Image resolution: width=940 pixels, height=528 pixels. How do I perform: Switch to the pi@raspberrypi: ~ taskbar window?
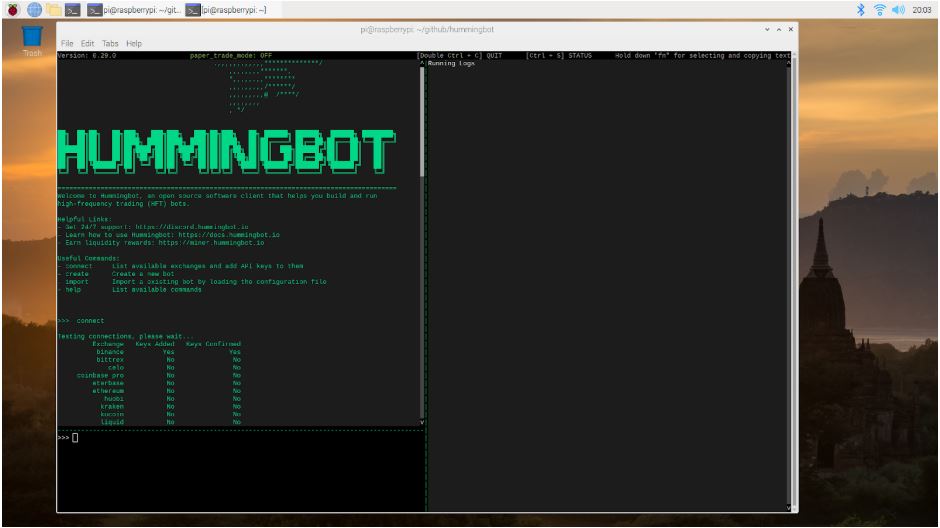226,10
